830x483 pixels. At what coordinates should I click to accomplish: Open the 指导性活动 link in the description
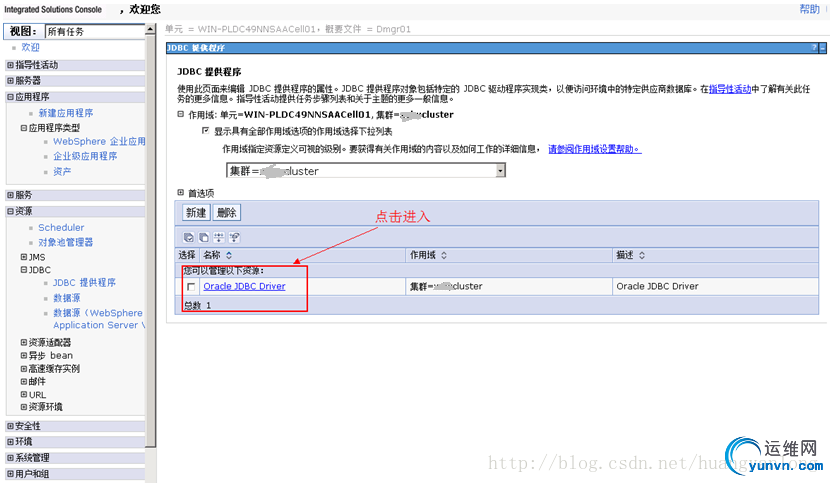pyautogui.click(x=730, y=89)
